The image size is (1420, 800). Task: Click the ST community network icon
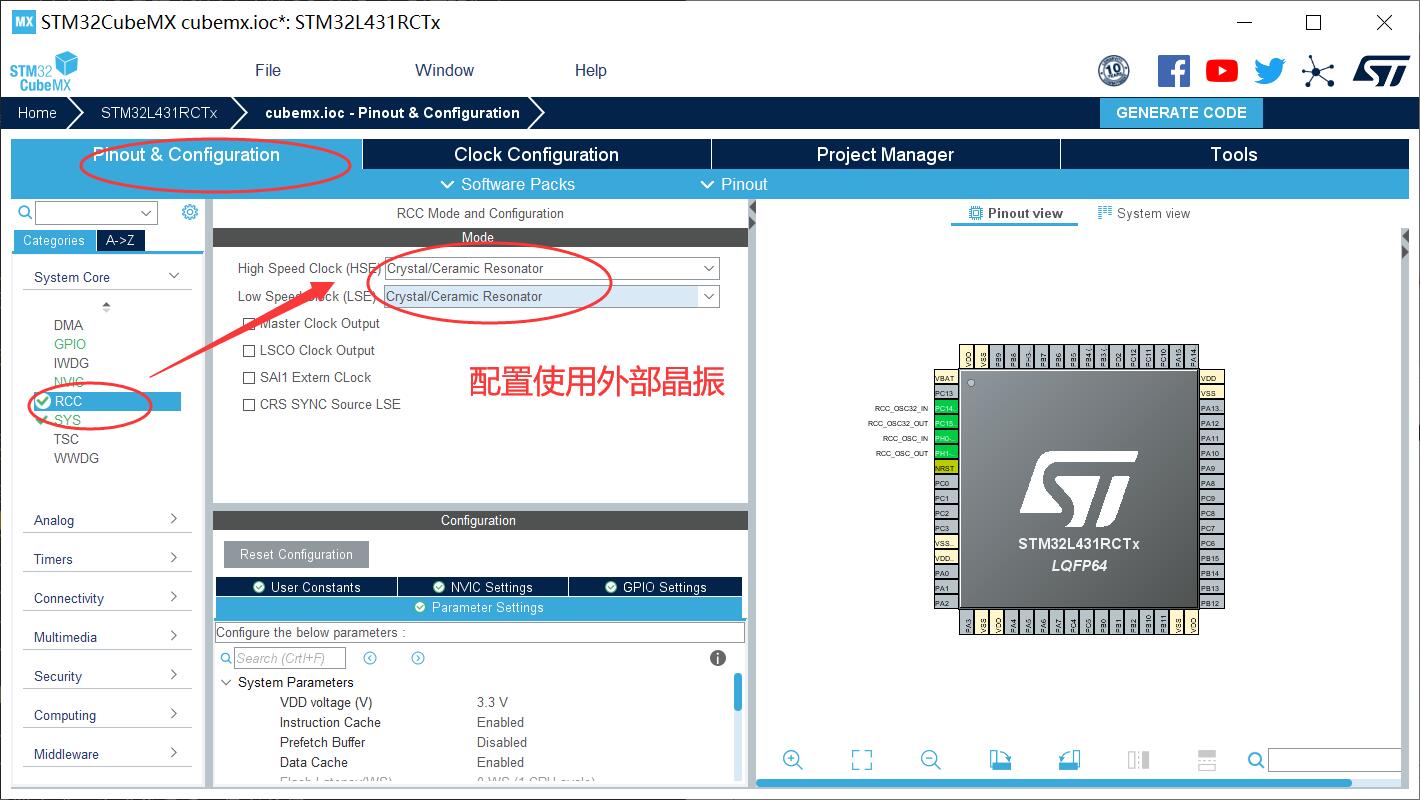point(1318,71)
